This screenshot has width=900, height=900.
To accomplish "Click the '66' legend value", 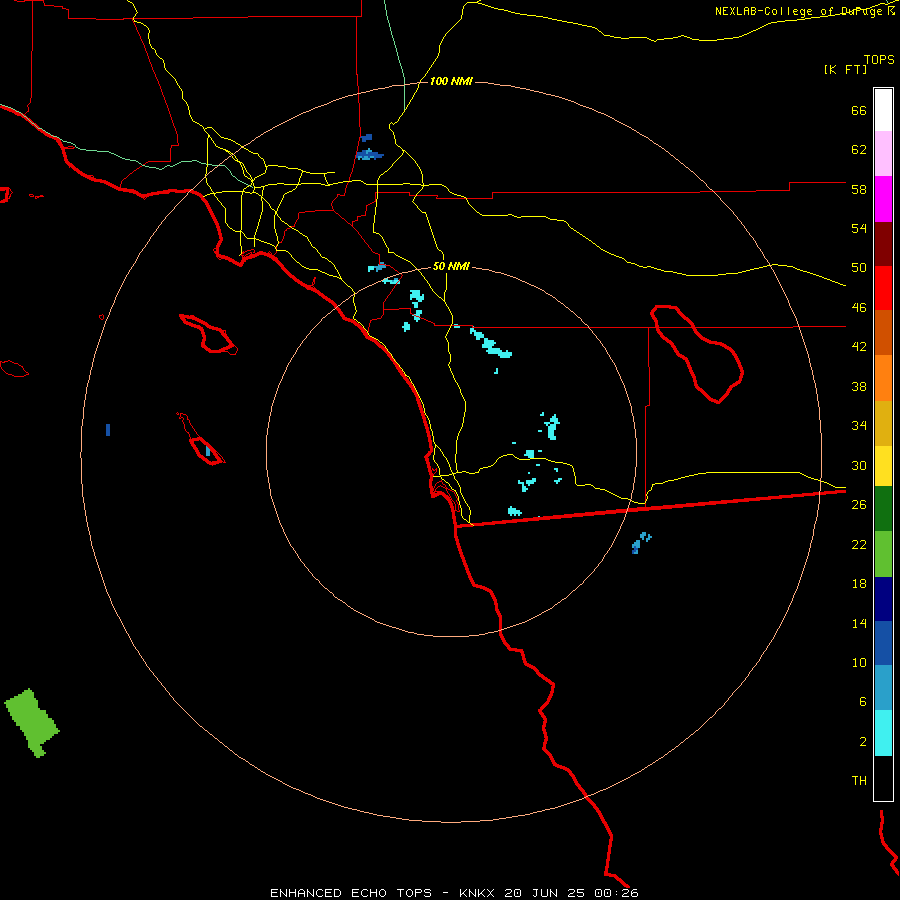I will 859,110.
